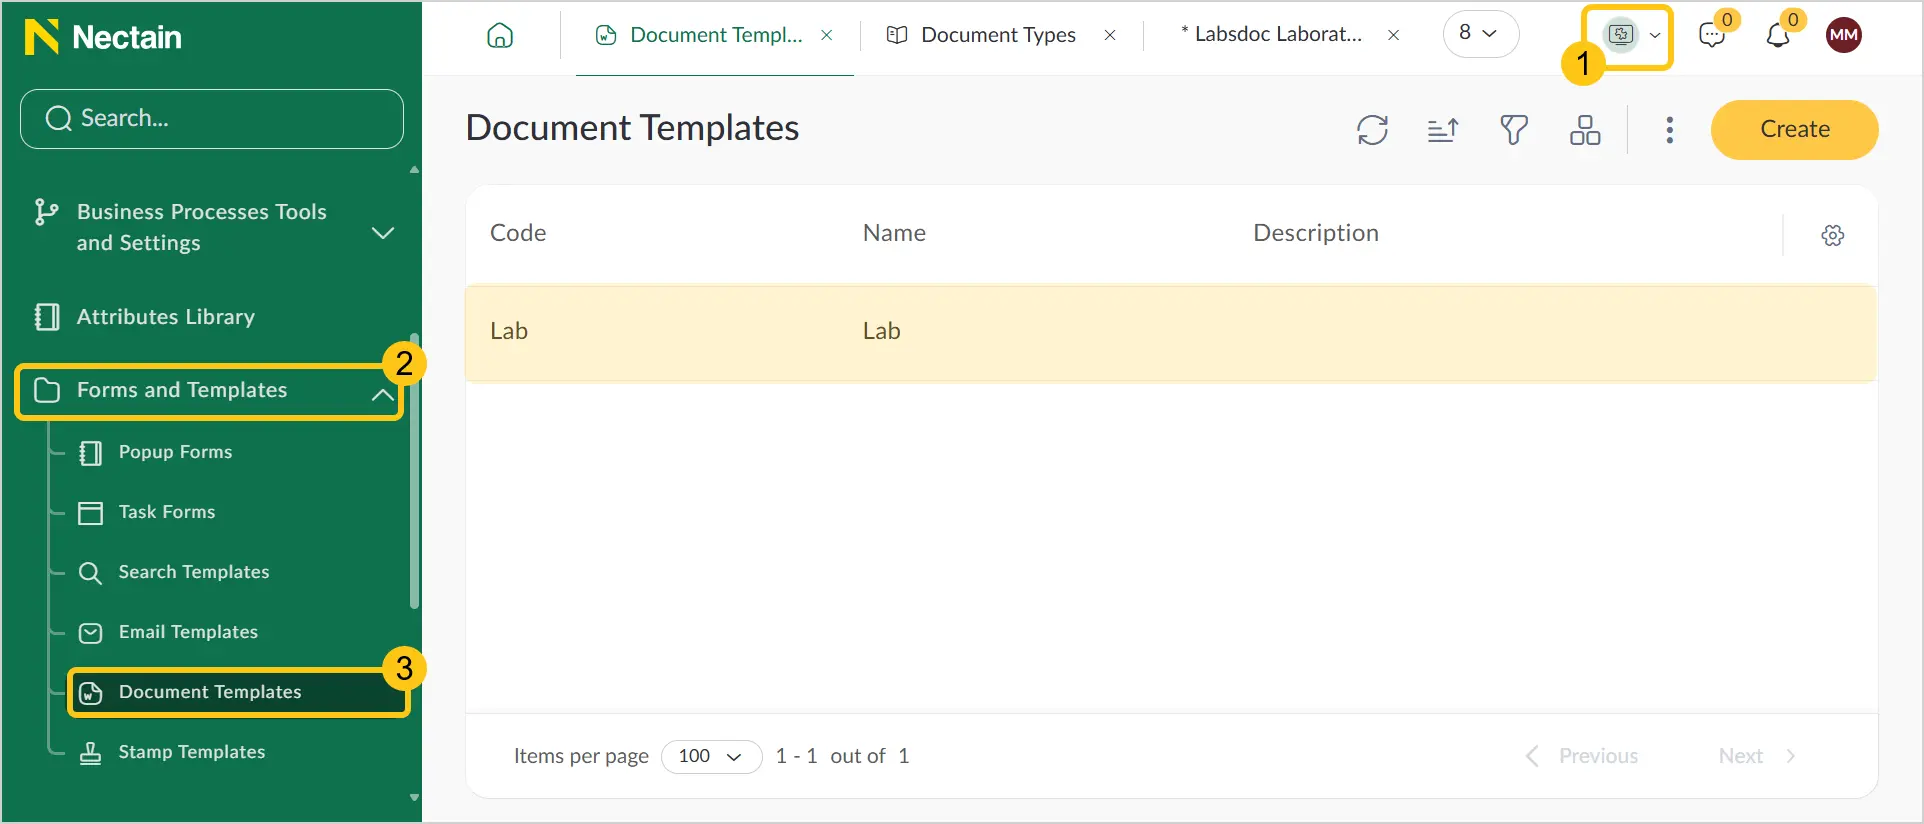Click the workspace switcher icon
This screenshot has width=1924, height=824.
tap(1621, 35)
